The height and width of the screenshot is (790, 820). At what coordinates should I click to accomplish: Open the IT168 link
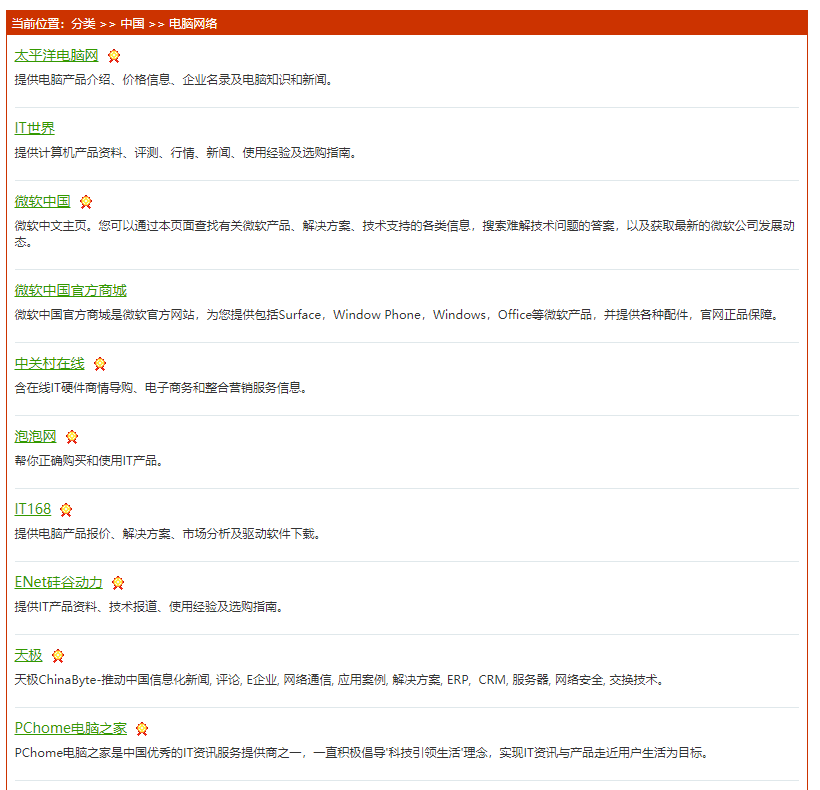tap(32, 509)
